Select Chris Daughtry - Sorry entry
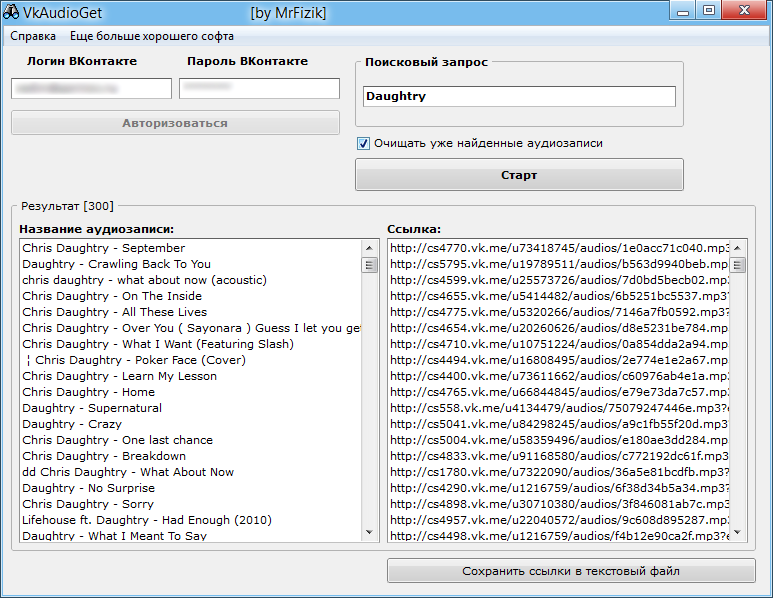Screen dimensions: 773x598 pyautogui.click(x=191, y=504)
